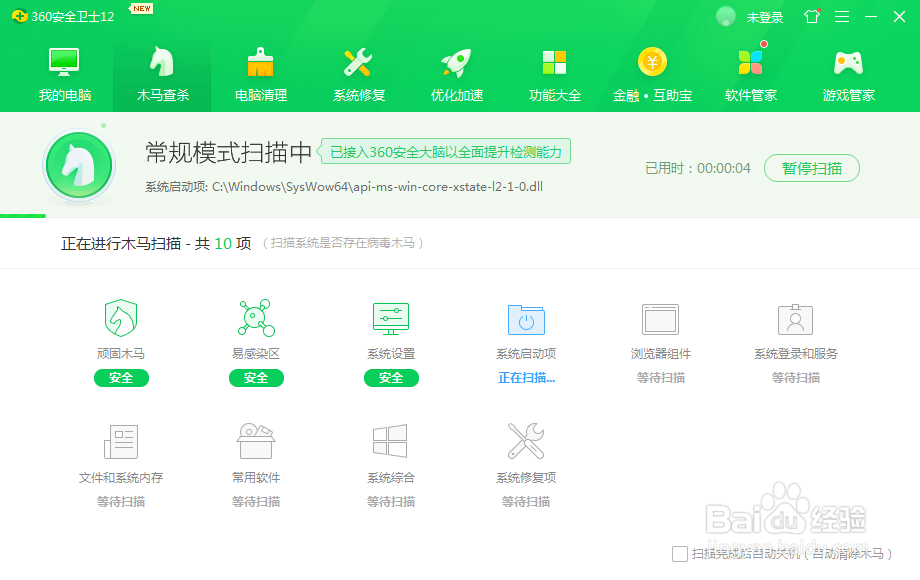The height and width of the screenshot is (580, 920).
Task: Click the 360安全大脑 notice label
Action: [444, 152]
